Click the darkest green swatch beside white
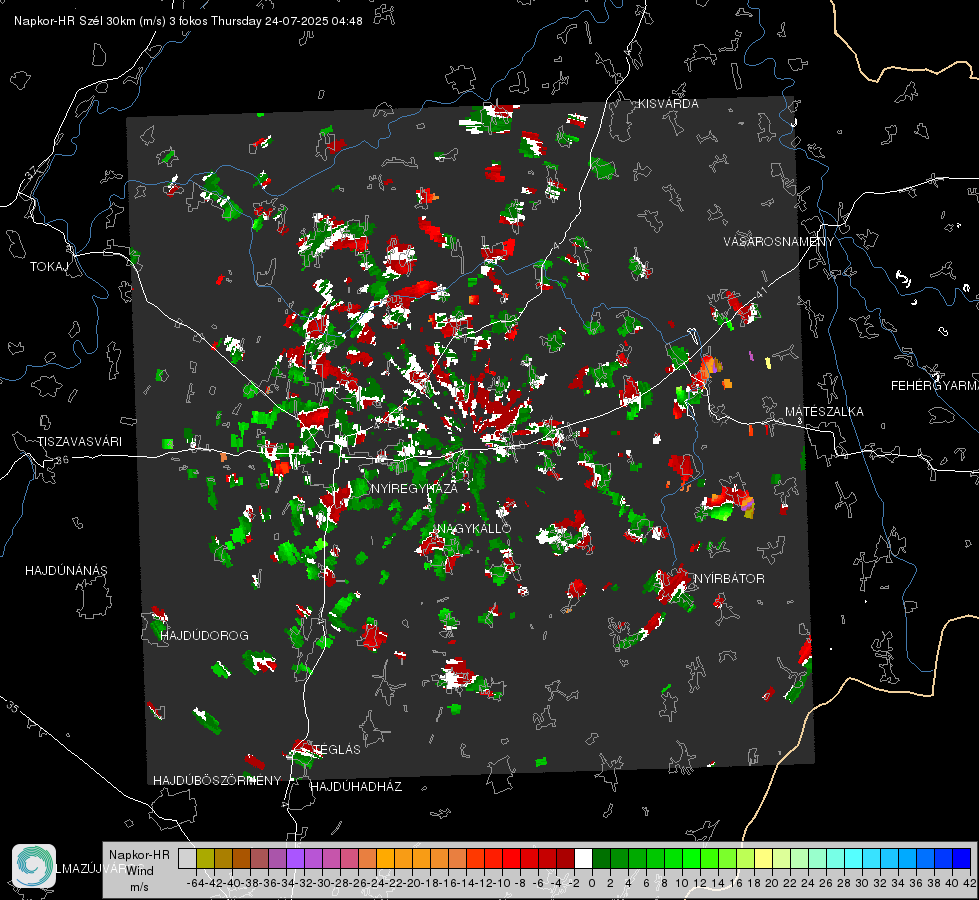The width and height of the screenshot is (979, 900). tap(601, 858)
